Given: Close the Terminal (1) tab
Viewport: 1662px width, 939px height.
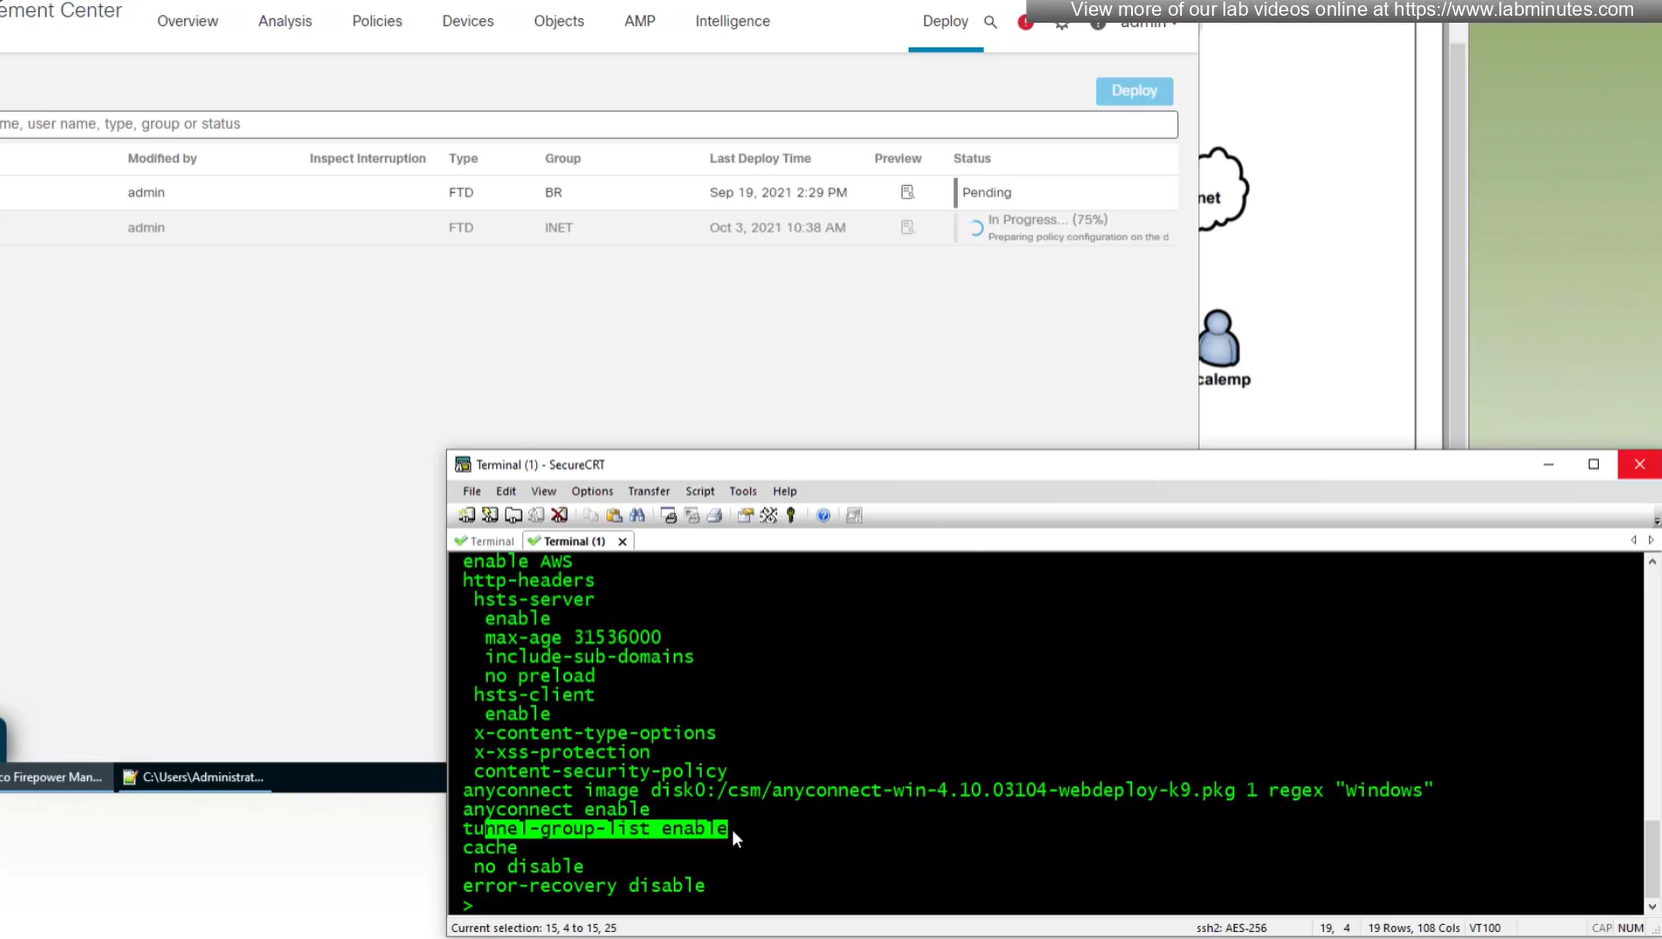Looking at the screenshot, I should click(x=622, y=541).
